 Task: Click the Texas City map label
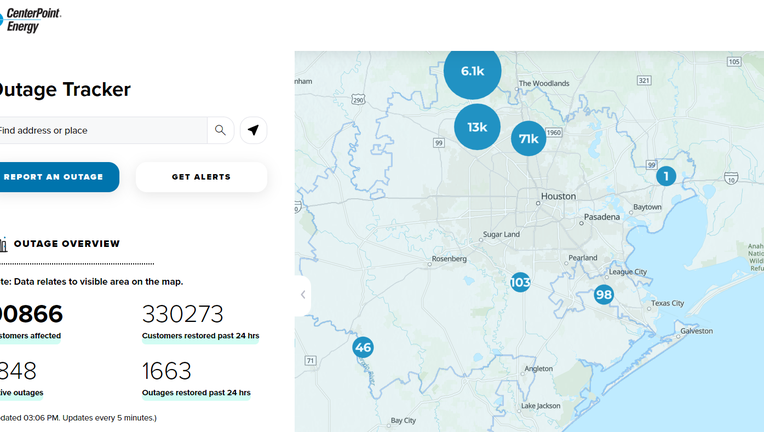[x=668, y=303]
